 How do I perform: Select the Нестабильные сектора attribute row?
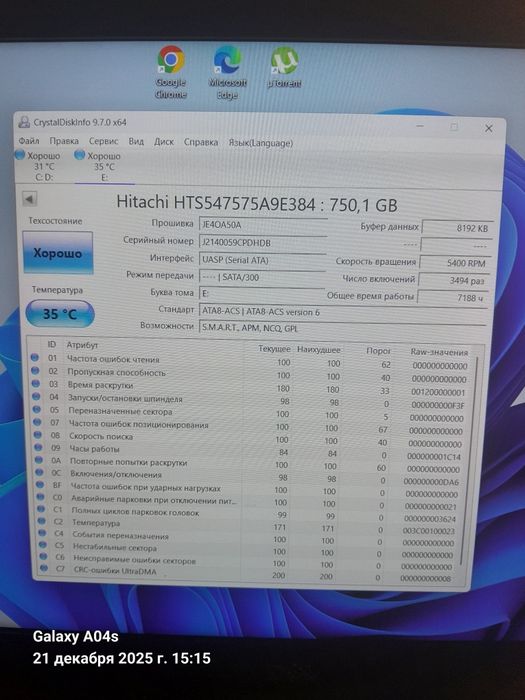click(248, 548)
